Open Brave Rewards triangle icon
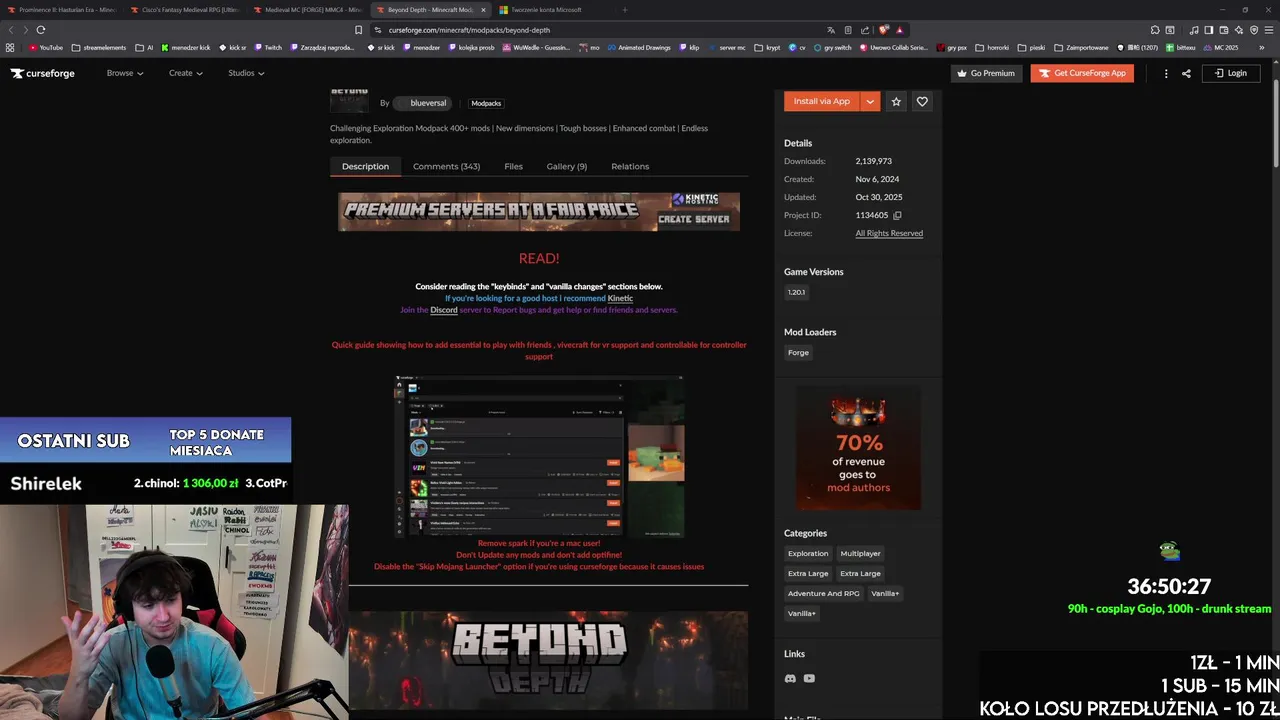This screenshot has width=1280, height=720. (900, 30)
